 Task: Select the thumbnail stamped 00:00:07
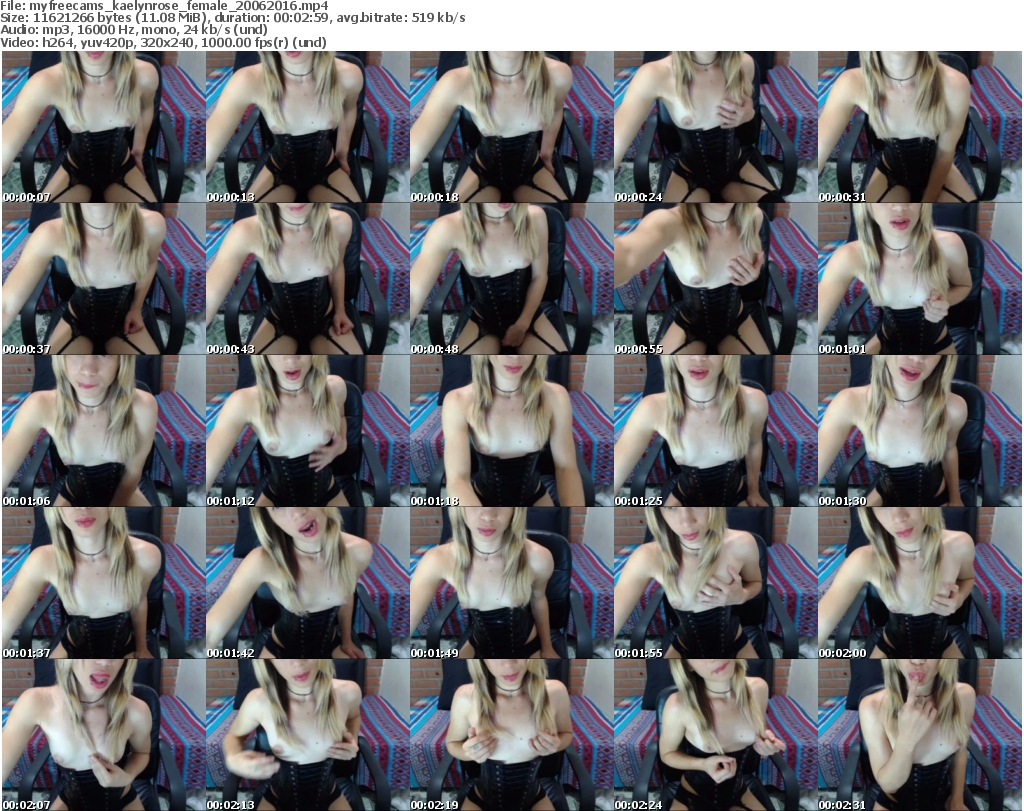click(x=103, y=127)
